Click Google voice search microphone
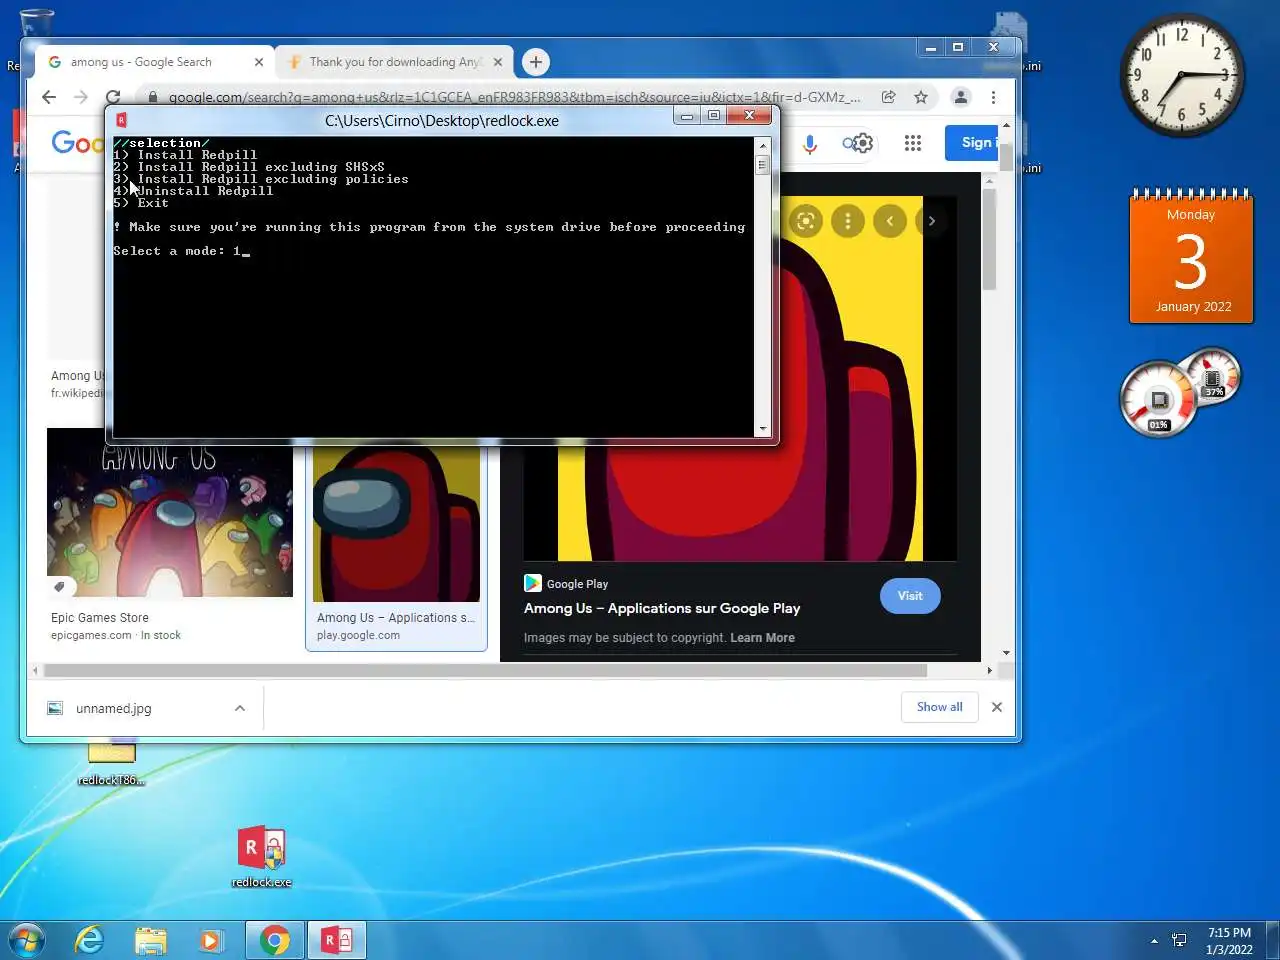The width and height of the screenshot is (1280, 960). (810, 144)
